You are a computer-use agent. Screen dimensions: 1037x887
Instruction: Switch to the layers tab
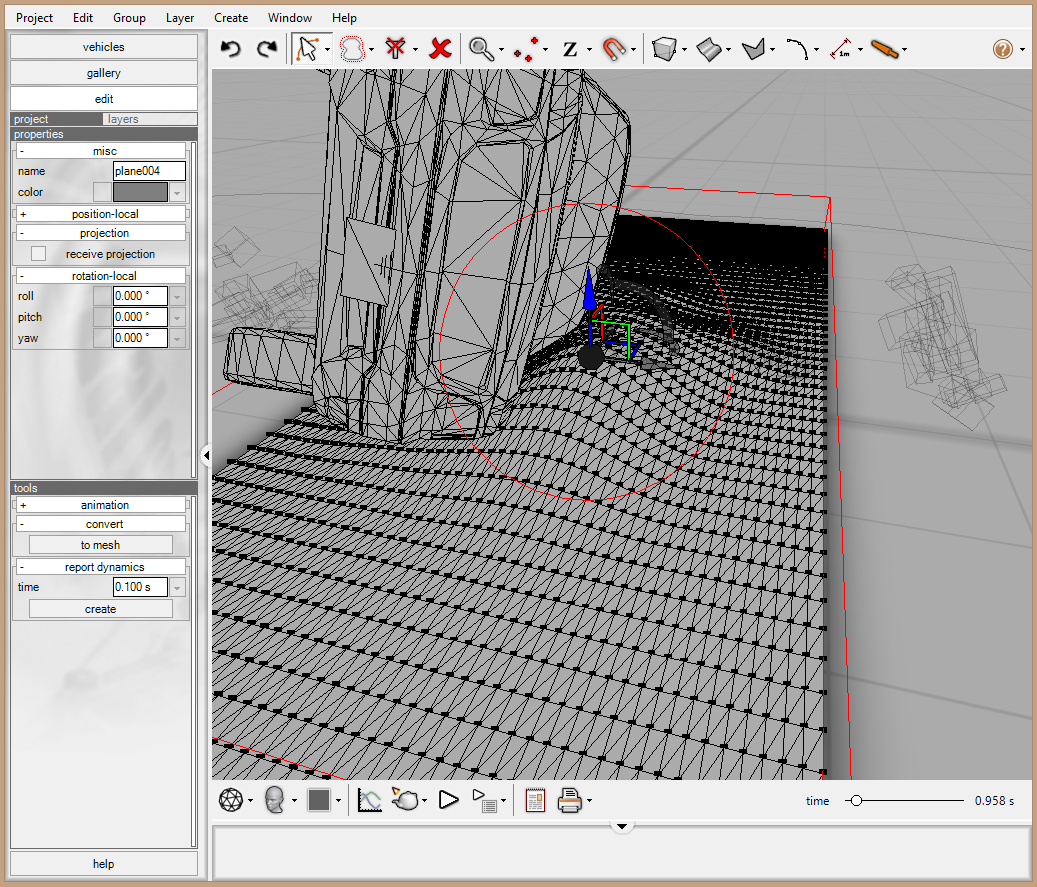pyautogui.click(x=150, y=119)
